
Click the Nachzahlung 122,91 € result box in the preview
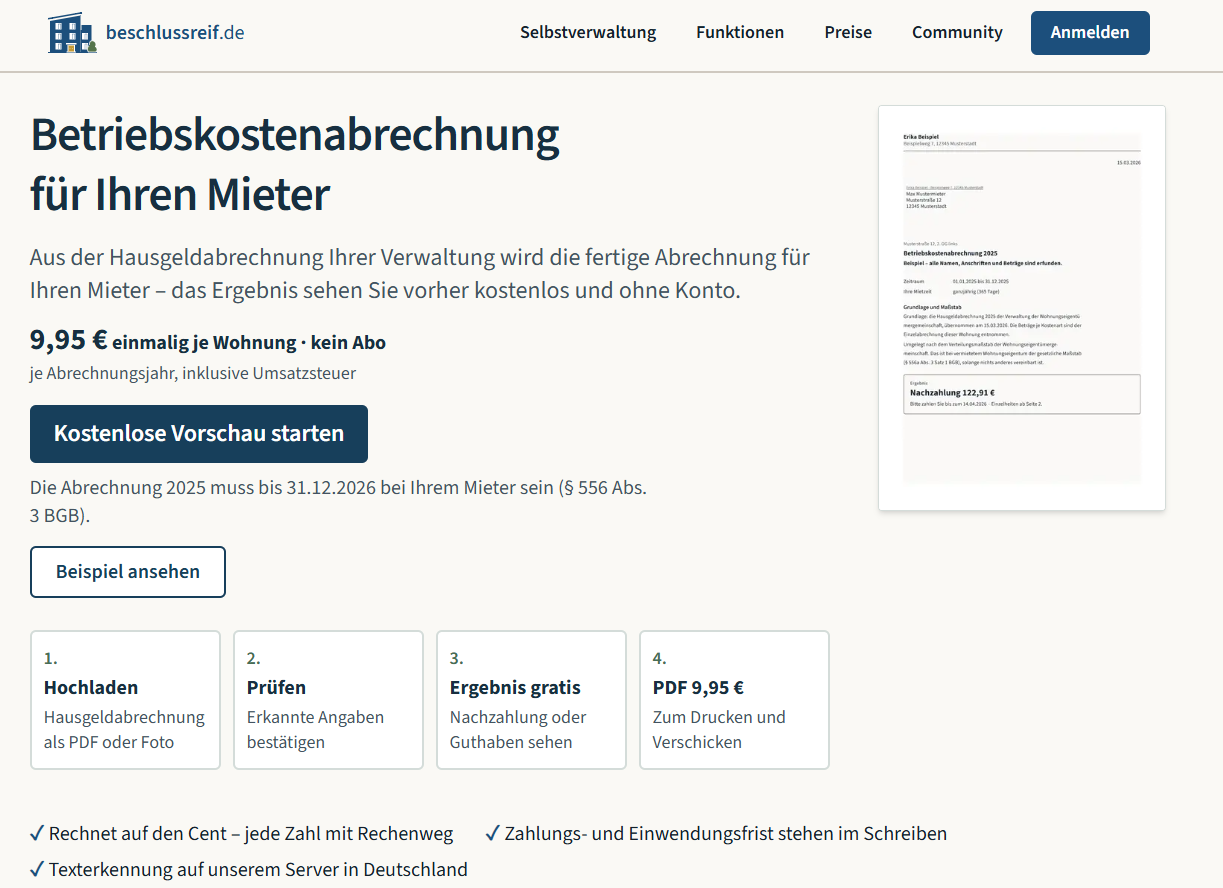coord(1021,394)
